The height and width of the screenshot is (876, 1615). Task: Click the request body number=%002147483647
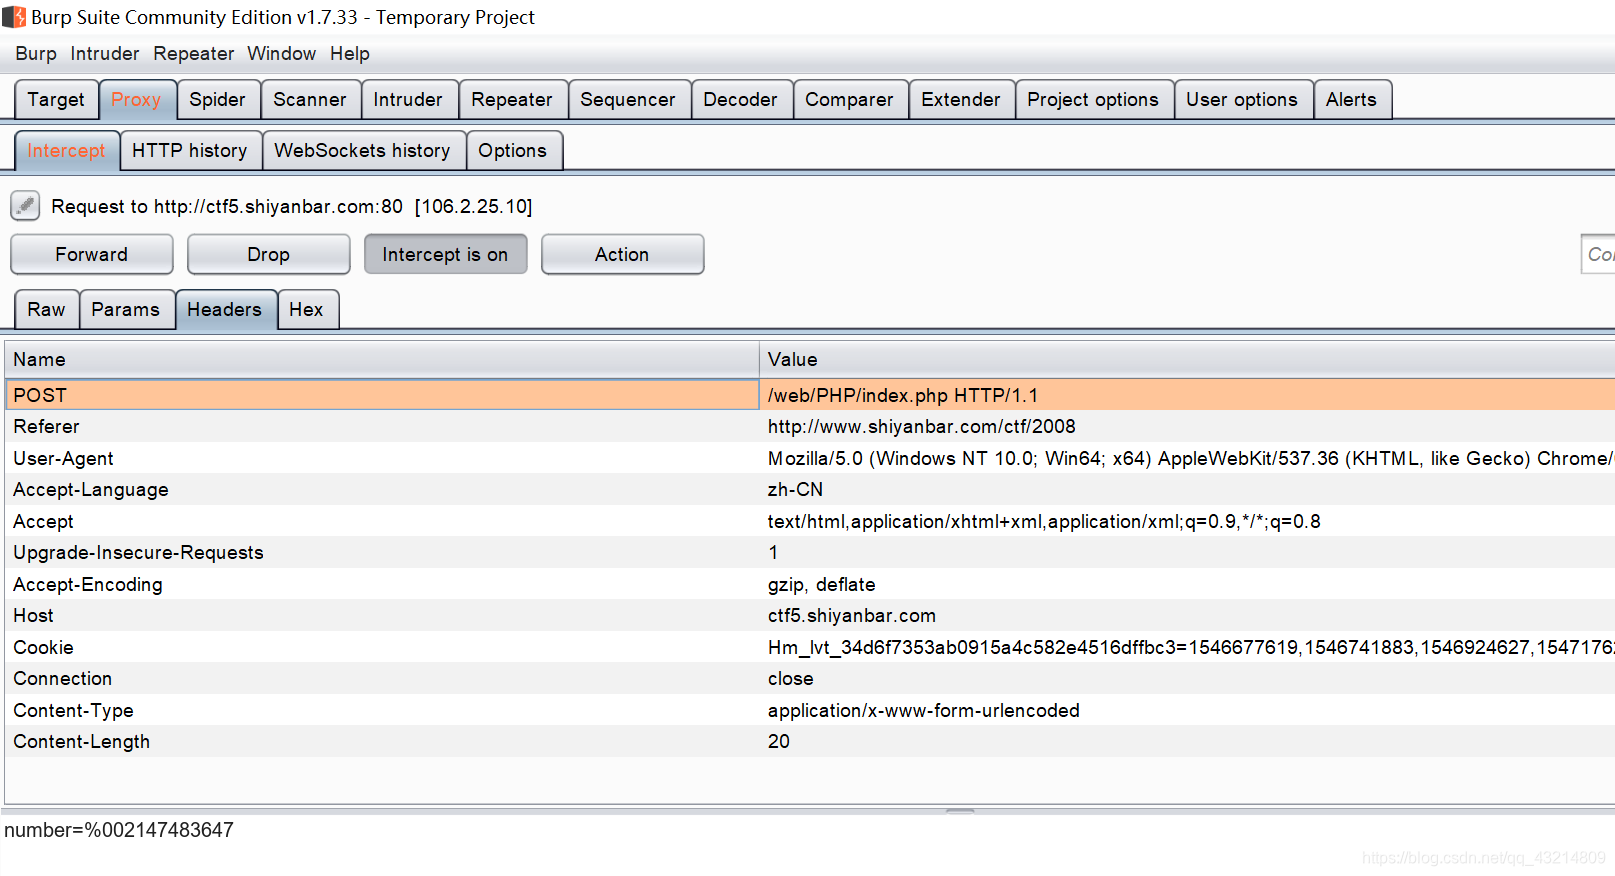click(x=119, y=830)
